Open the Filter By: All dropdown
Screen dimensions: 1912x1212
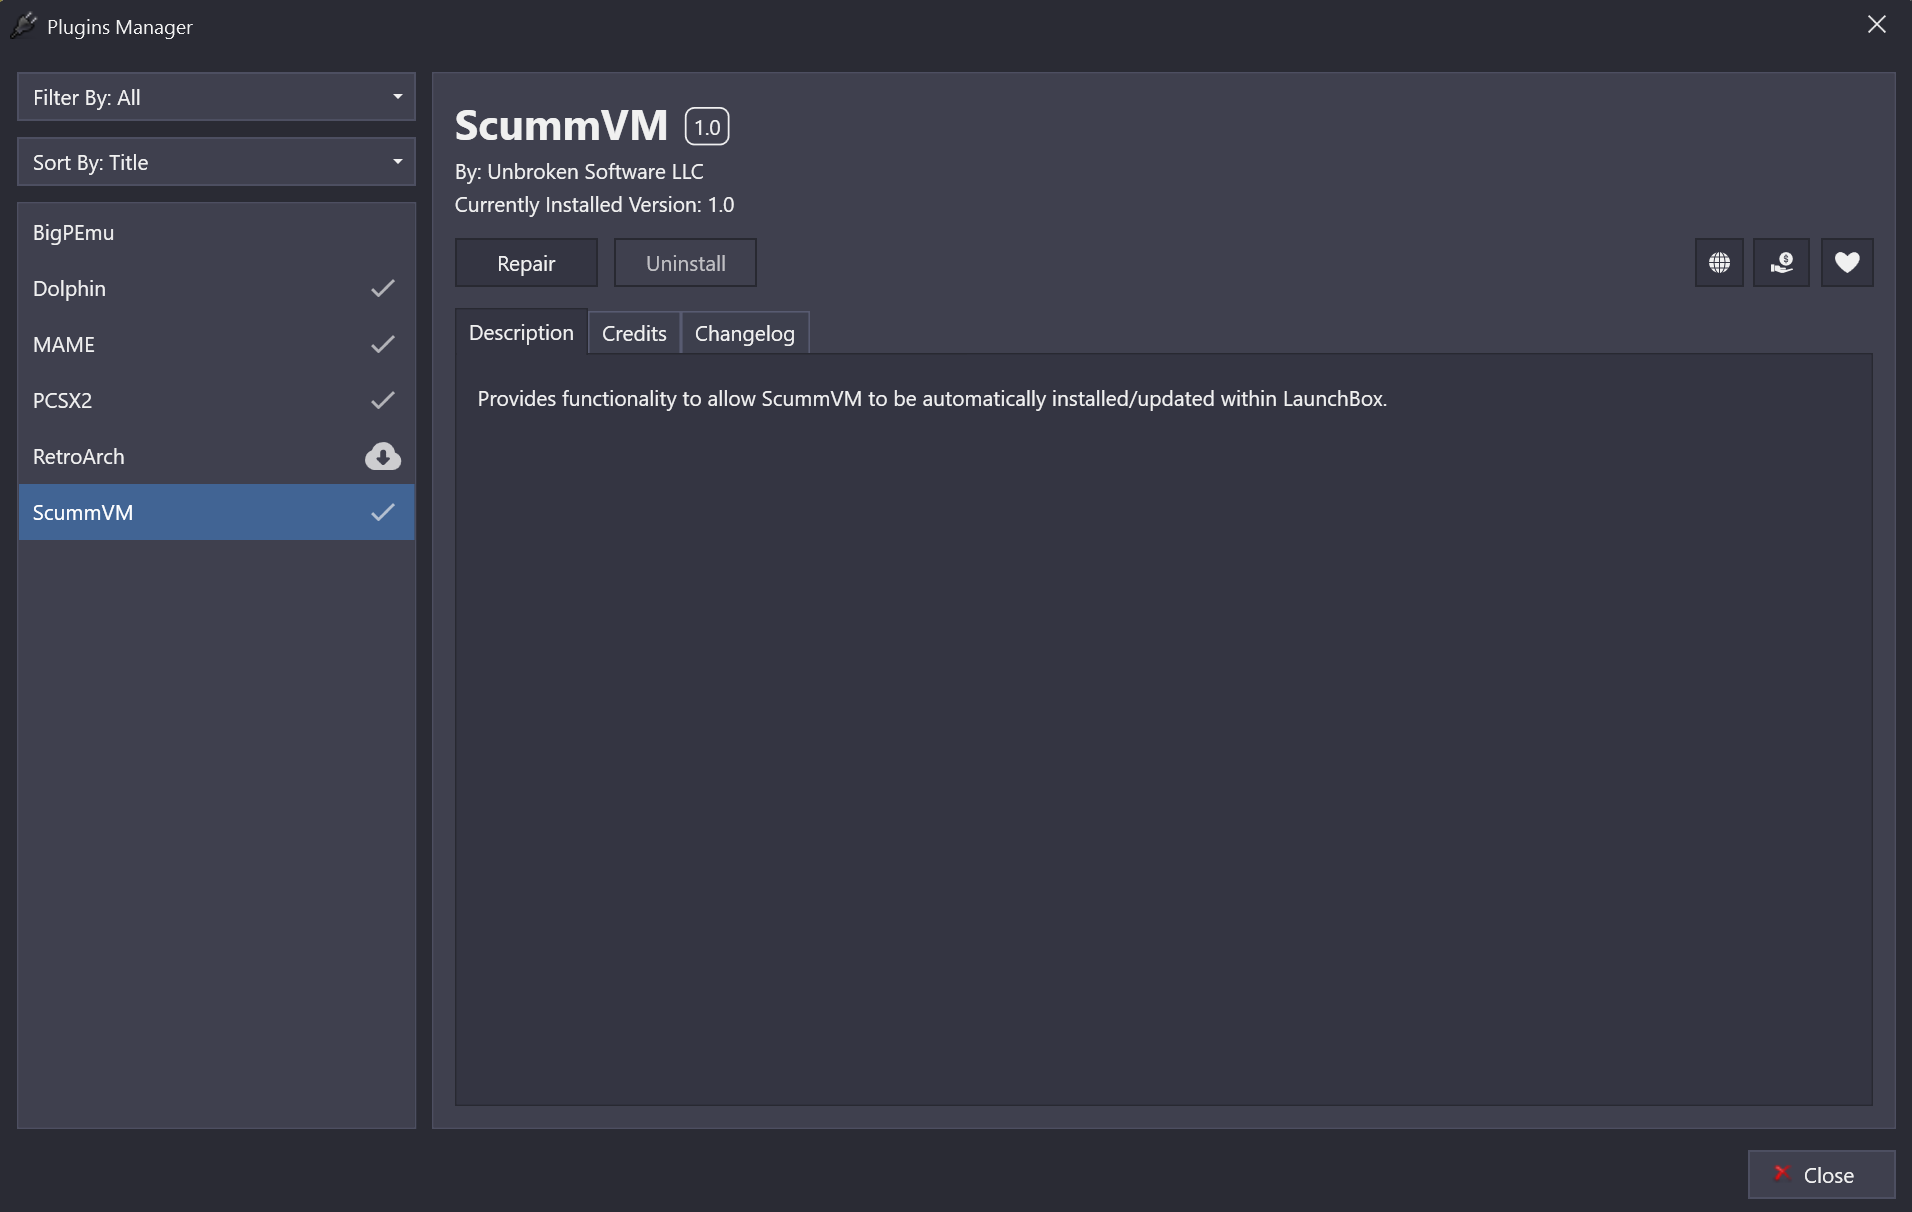pos(216,97)
